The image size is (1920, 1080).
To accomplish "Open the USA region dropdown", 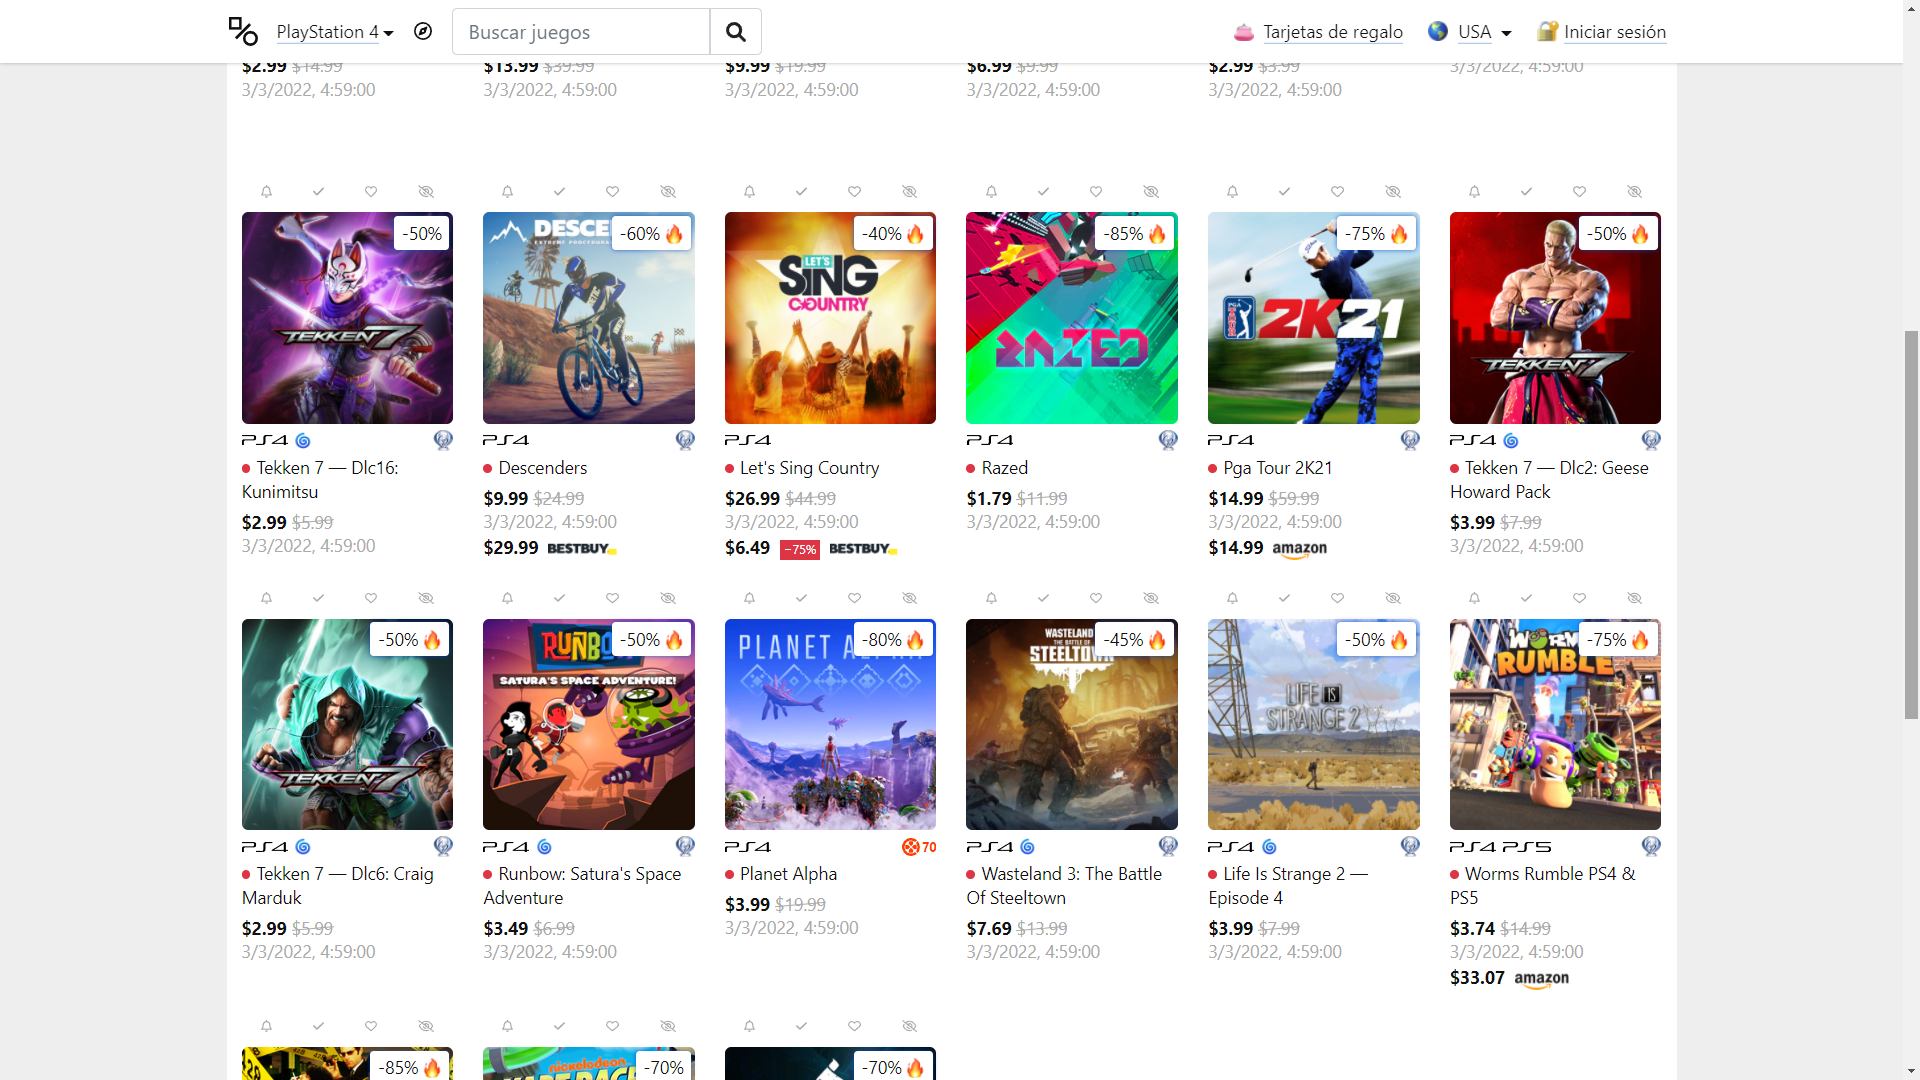I will (x=1484, y=32).
